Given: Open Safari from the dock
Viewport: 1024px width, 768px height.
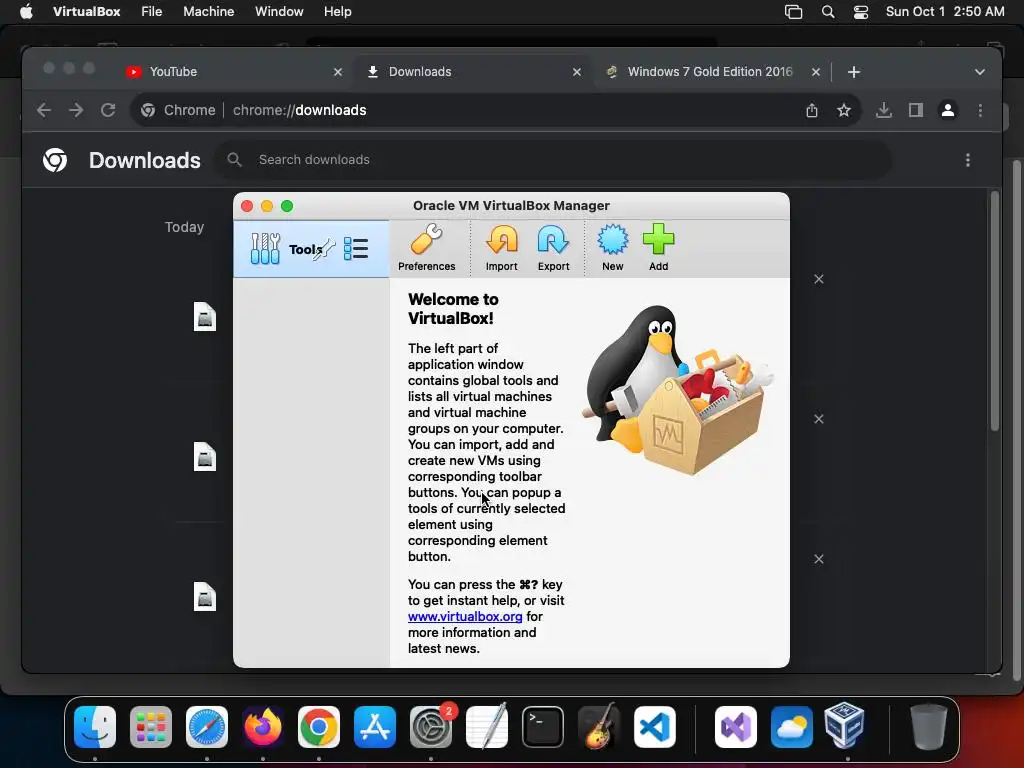Looking at the screenshot, I should pos(207,727).
